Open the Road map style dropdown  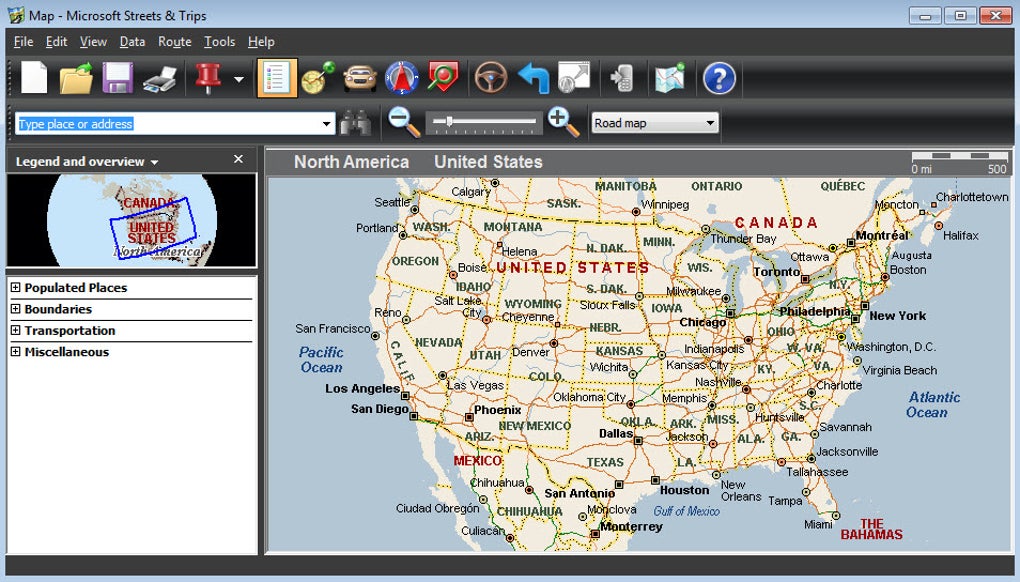(x=655, y=123)
